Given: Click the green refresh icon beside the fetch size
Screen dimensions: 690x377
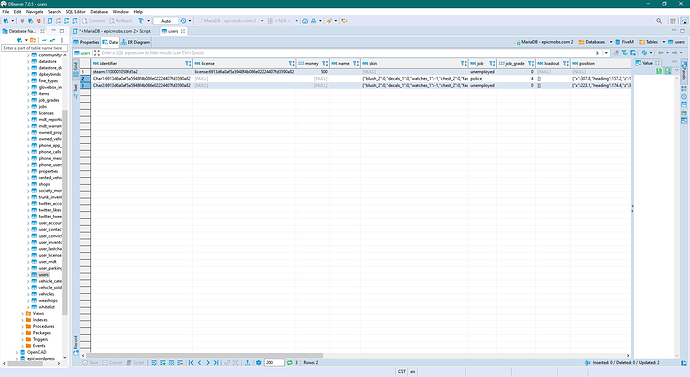Looking at the screenshot, I should coord(290,362).
